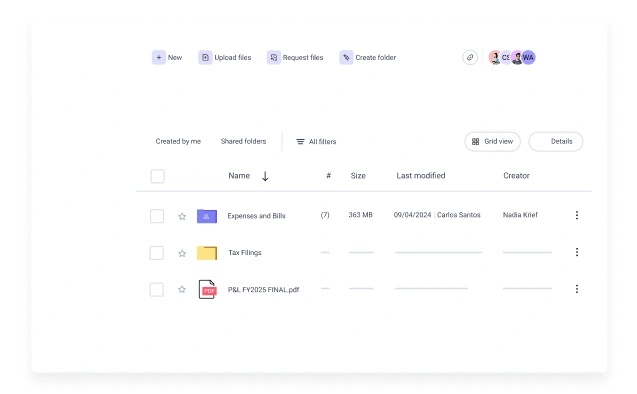Open the P&L FY2025 FINAL.pdf file name
The height and width of the screenshot is (394, 637).
coord(263,290)
